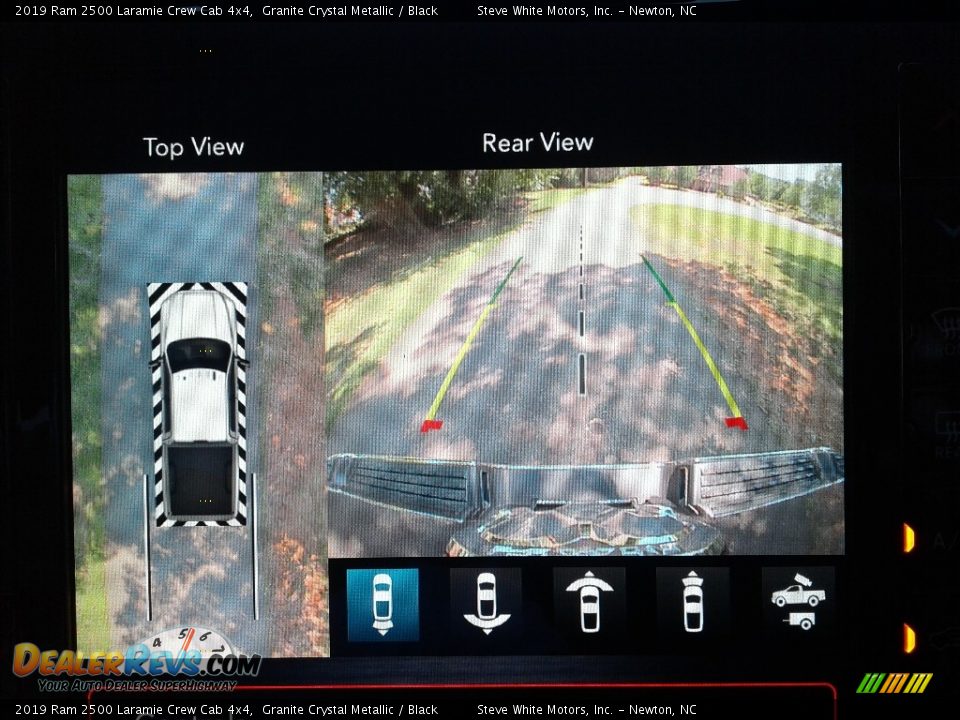Switch to rear cross path camera view icon
The width and height of the screenshot is (960, 720).
pyautogui.click(x=486, y=602)
